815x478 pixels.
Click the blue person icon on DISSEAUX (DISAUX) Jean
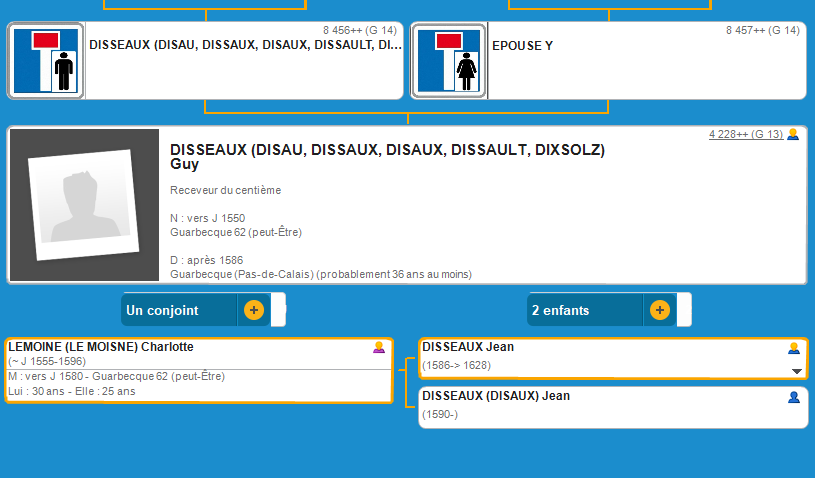point(794,397)
